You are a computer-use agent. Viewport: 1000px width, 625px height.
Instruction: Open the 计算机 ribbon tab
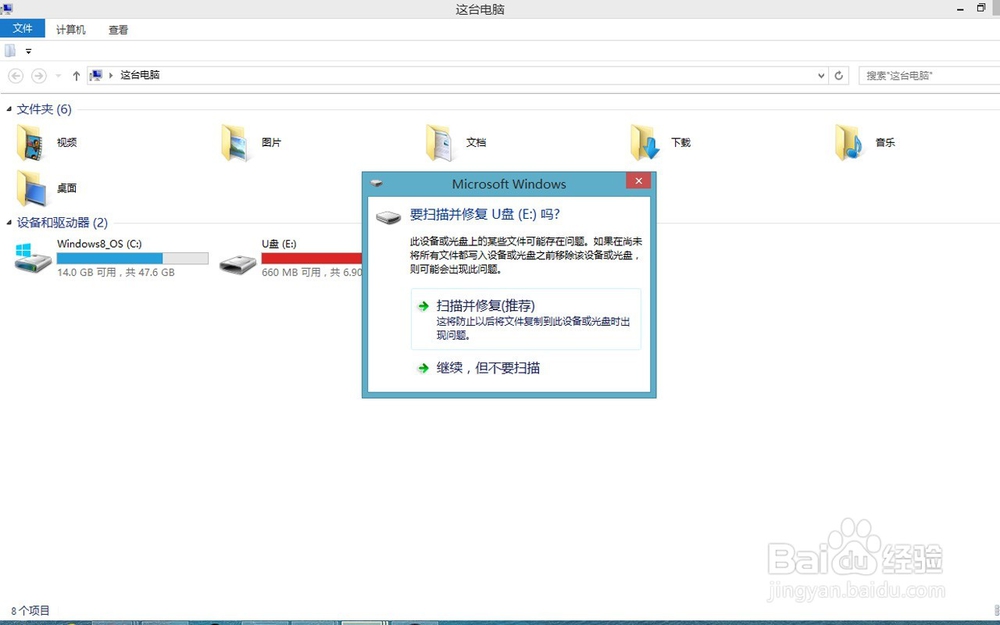tap(70, 29)
